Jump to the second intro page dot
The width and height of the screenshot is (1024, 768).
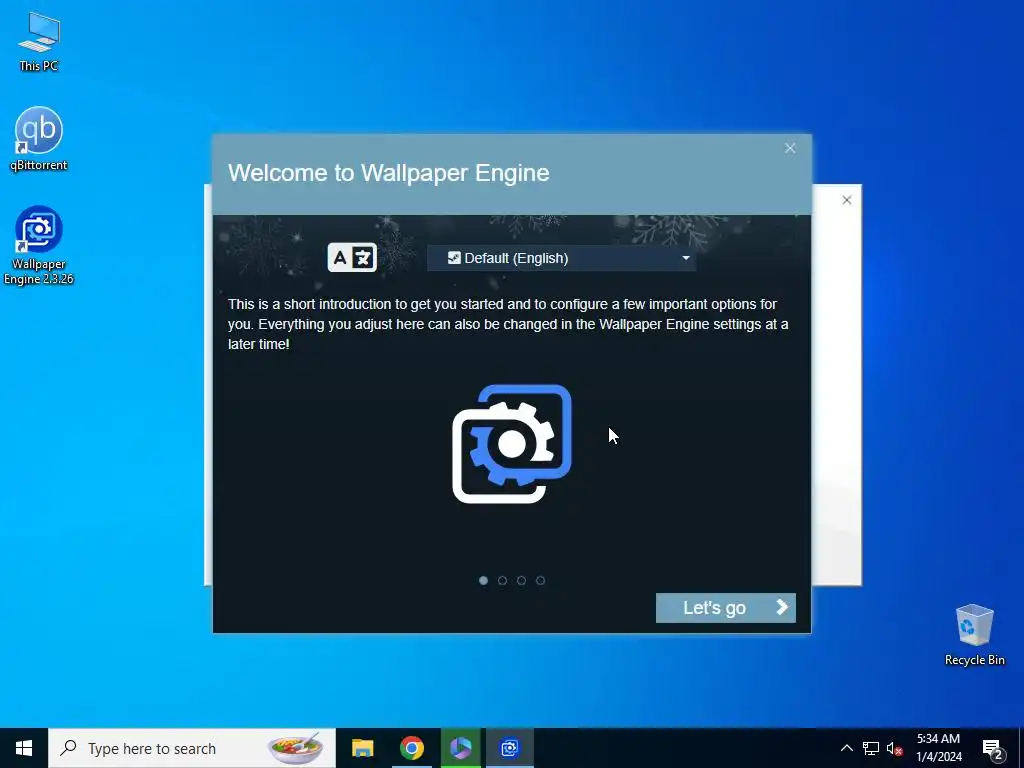click(x=502, y=581)
